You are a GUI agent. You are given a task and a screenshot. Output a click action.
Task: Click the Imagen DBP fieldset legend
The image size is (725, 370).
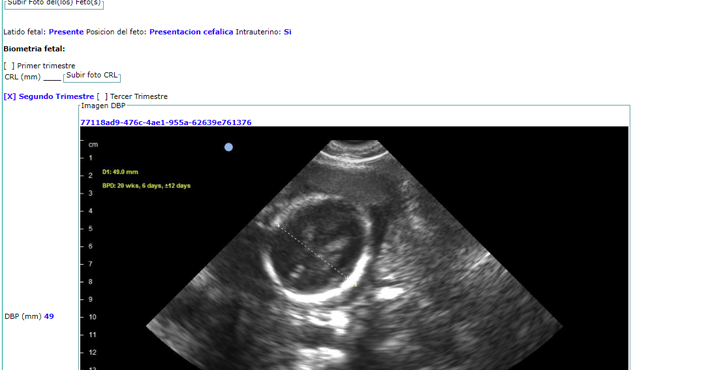(103, 105)
